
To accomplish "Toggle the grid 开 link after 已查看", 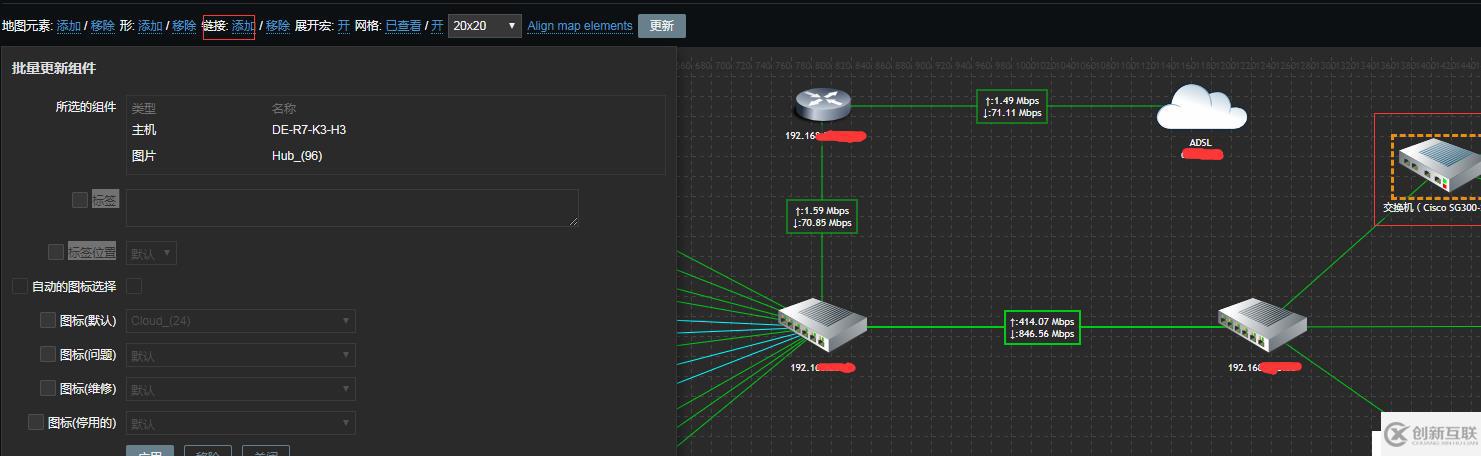I will (x=437, y=26).
